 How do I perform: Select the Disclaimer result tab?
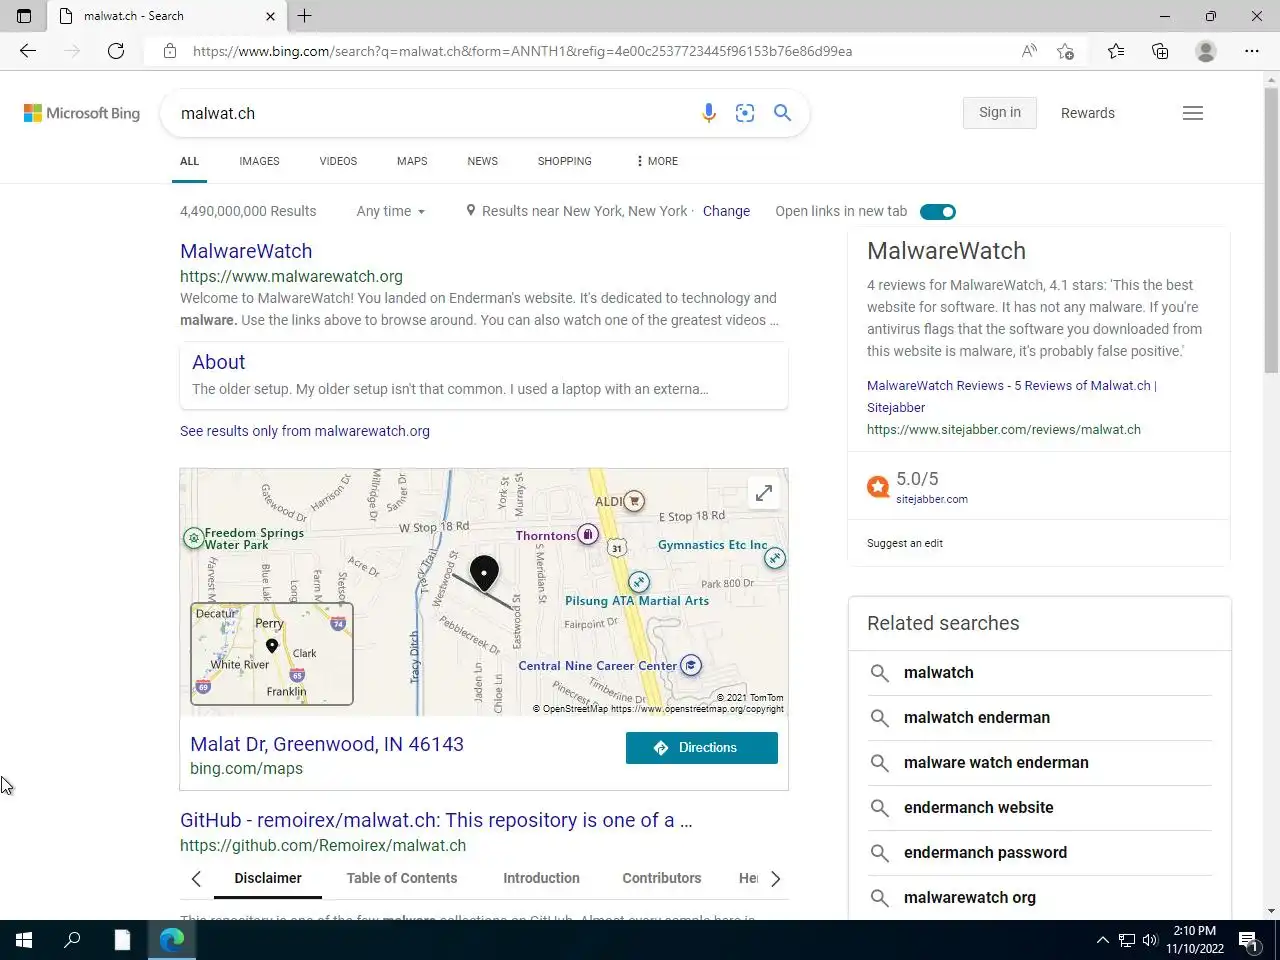pos(268,878)
